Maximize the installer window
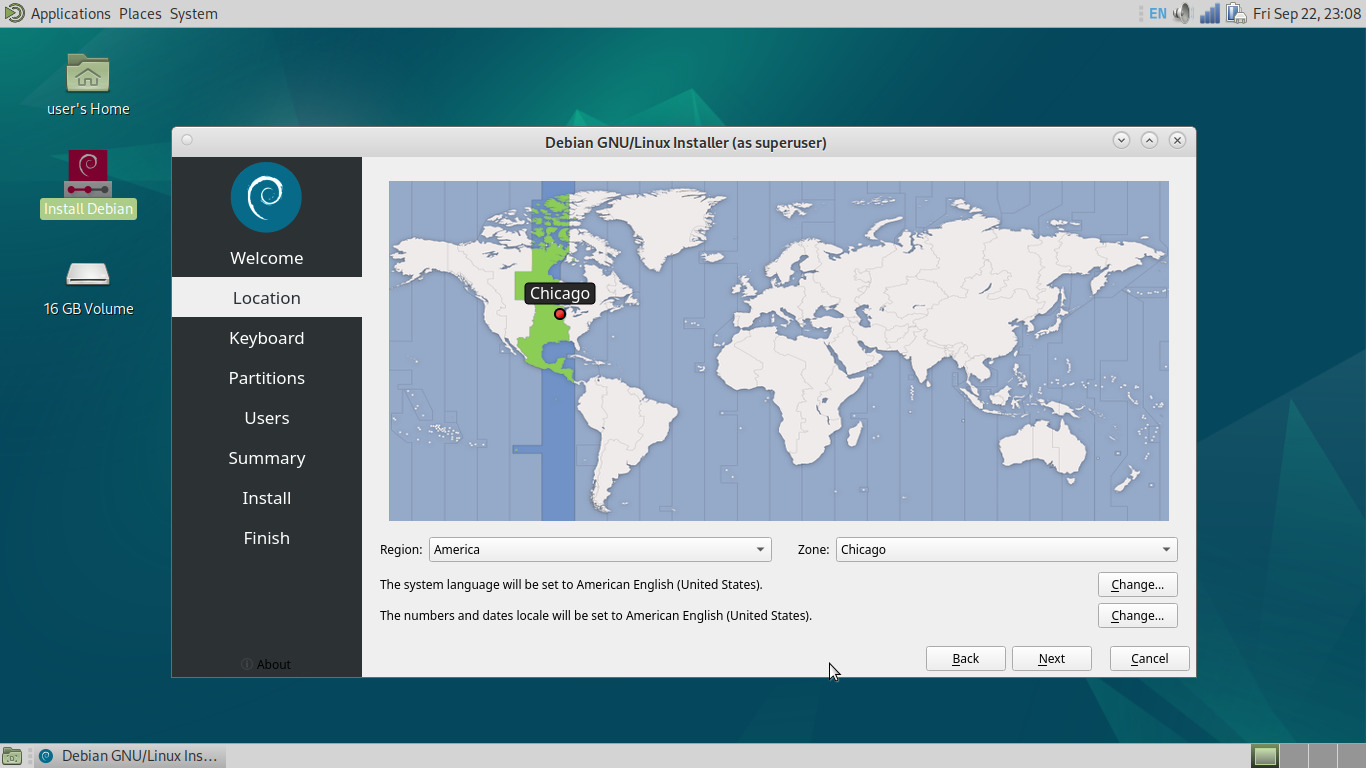 click(1149, 140)
